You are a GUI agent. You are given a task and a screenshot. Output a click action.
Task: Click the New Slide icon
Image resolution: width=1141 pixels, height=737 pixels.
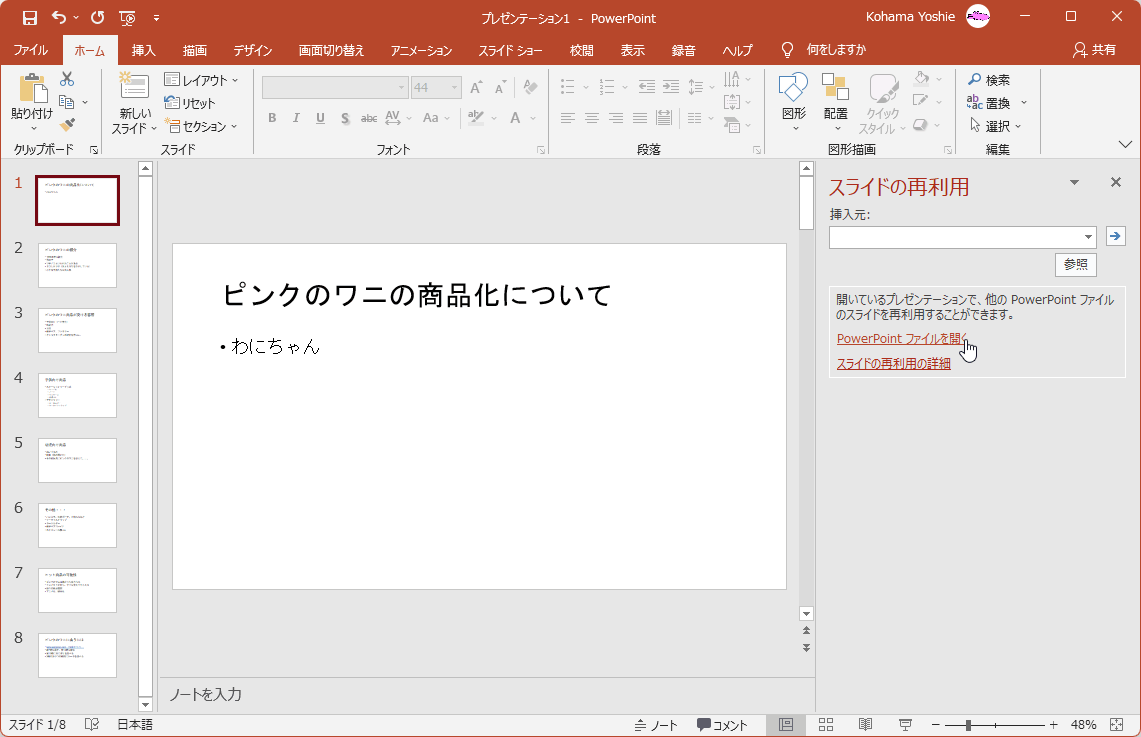click(x=134, y=88)
